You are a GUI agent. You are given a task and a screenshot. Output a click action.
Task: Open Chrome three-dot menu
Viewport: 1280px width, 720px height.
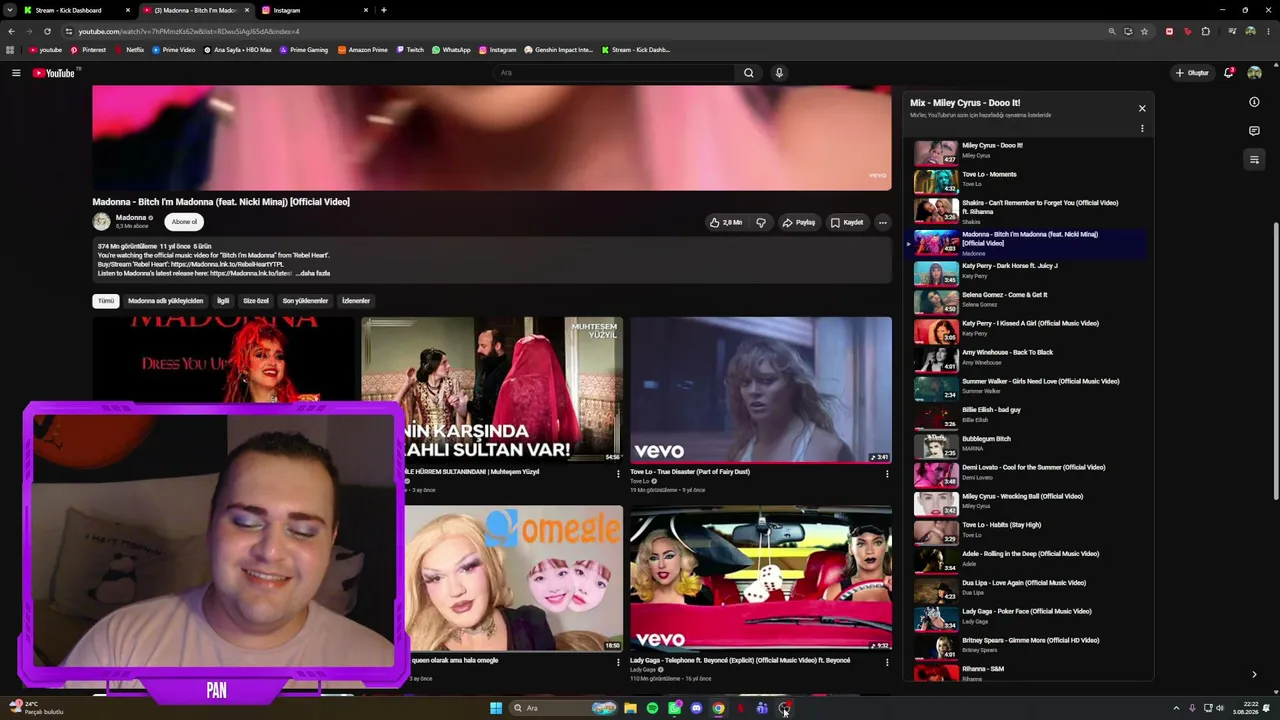pos(1268,31)
